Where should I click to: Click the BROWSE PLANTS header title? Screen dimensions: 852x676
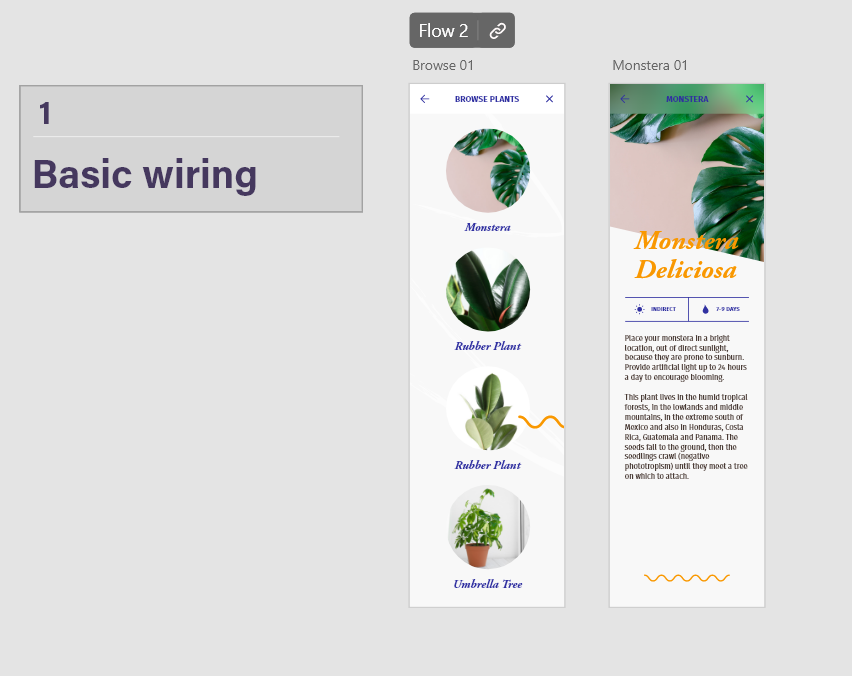click(487, 99)
